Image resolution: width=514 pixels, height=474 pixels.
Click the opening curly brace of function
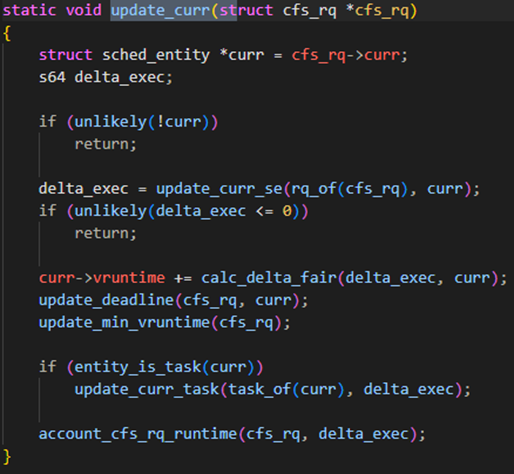coord(7,33)
